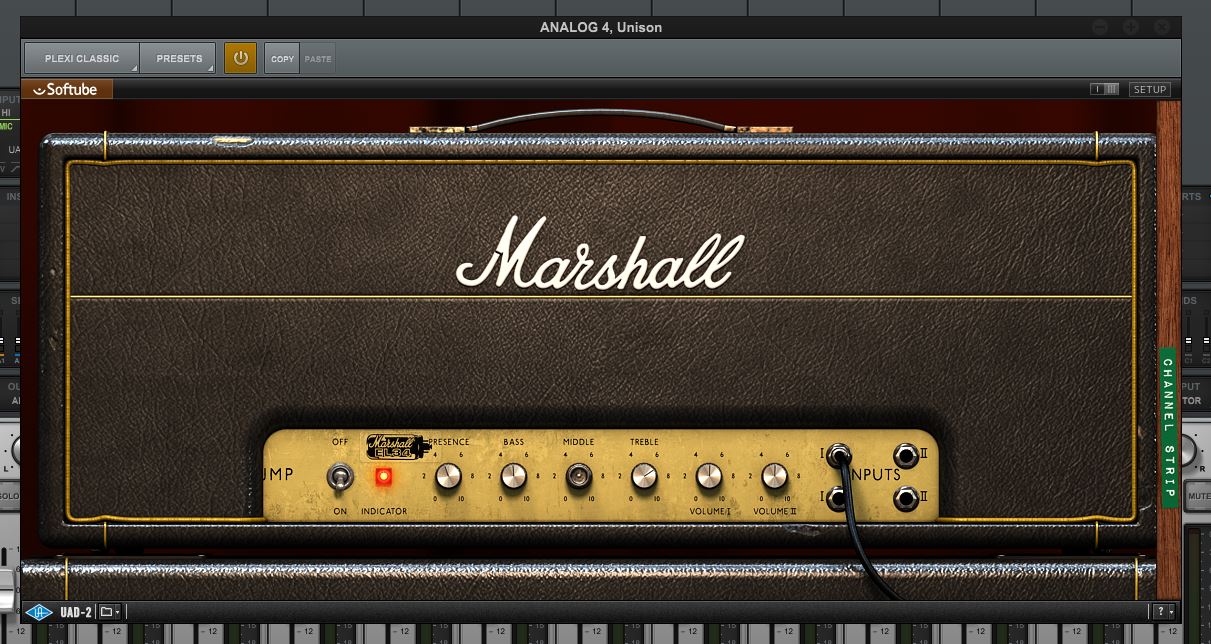
Task: Click the red INDICATOR lamp
Action: click(383, 477)
